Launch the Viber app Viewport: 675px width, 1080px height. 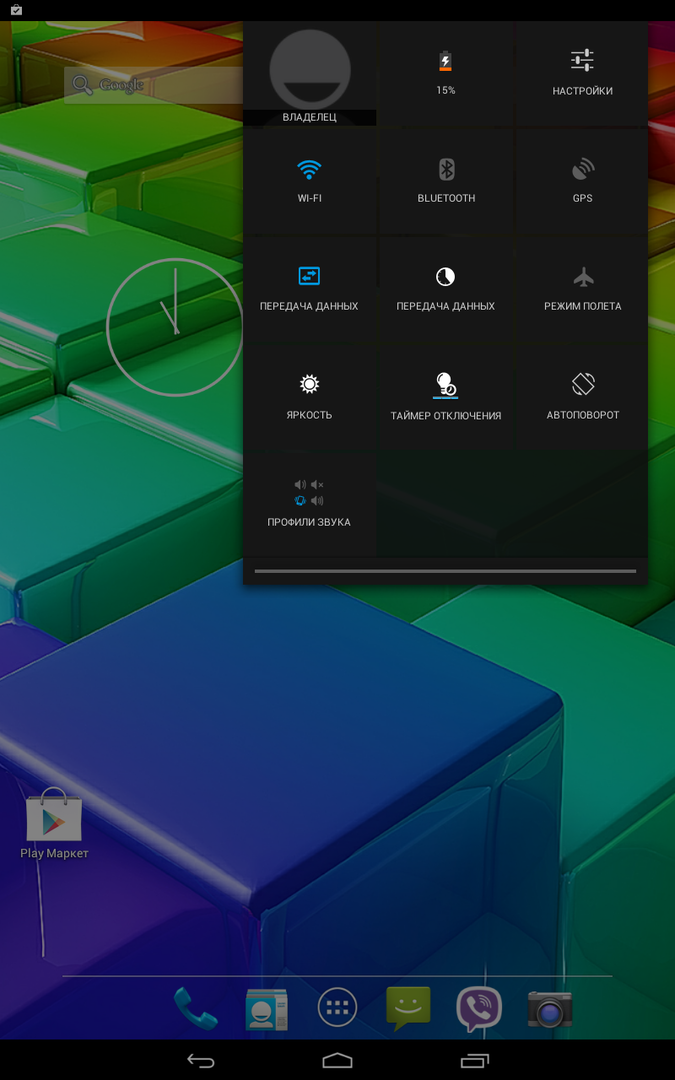coord(479,1009)
